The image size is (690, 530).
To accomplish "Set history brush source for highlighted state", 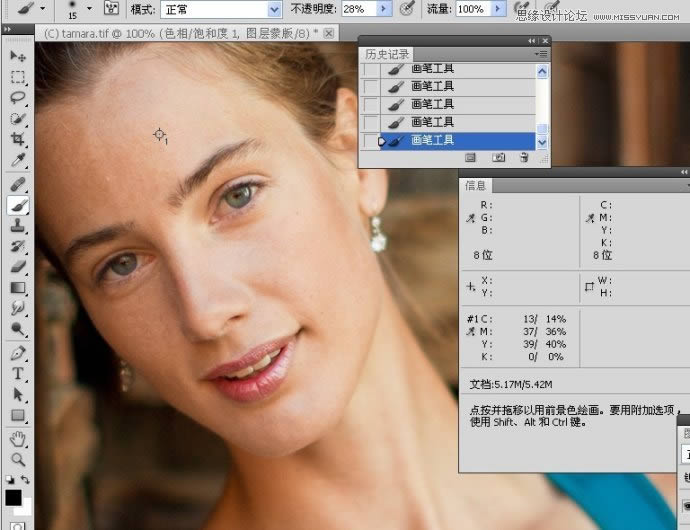I will point(370,141).
